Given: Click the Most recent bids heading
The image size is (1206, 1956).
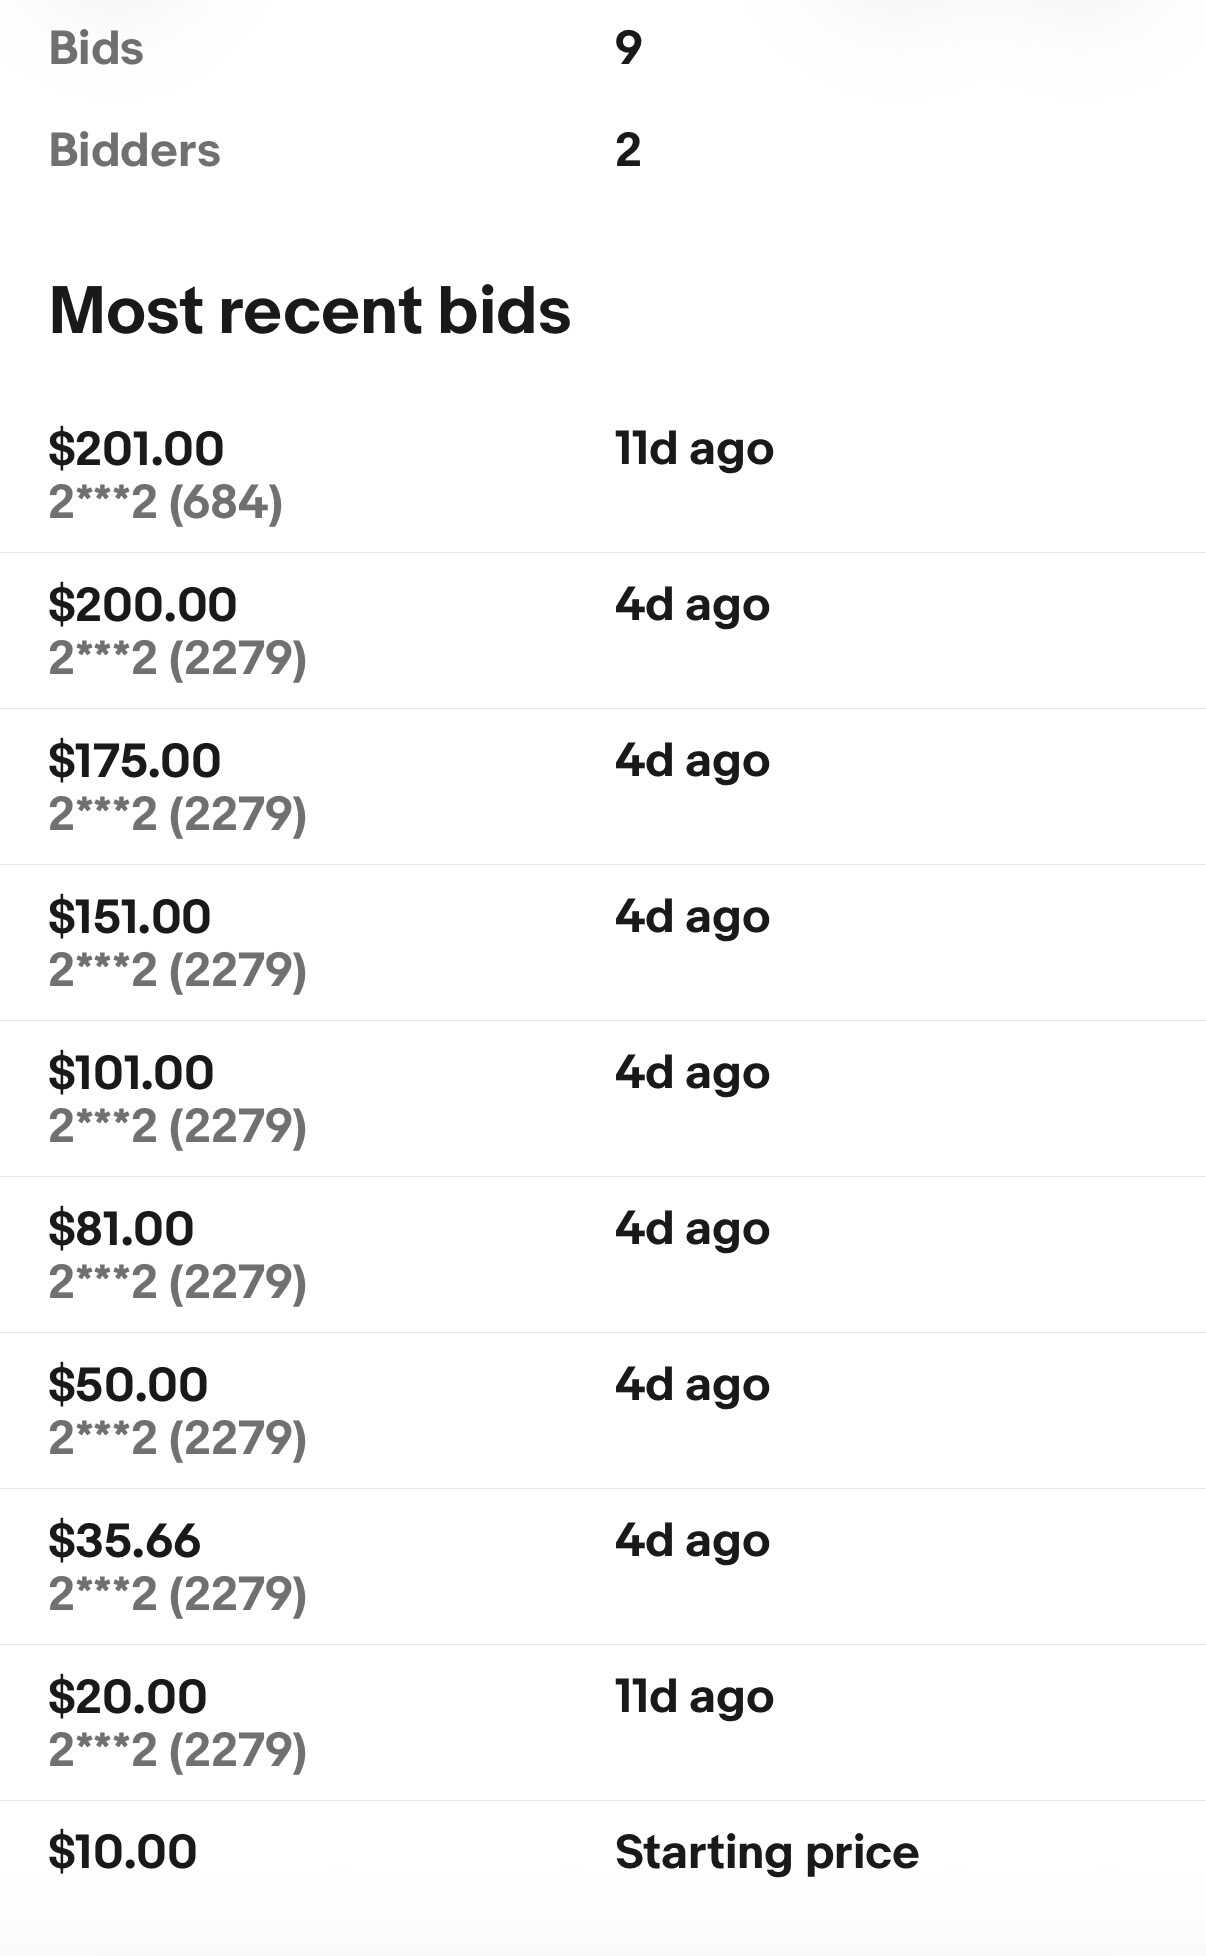Looking at the screenshot, I should (x=310, y=310).
